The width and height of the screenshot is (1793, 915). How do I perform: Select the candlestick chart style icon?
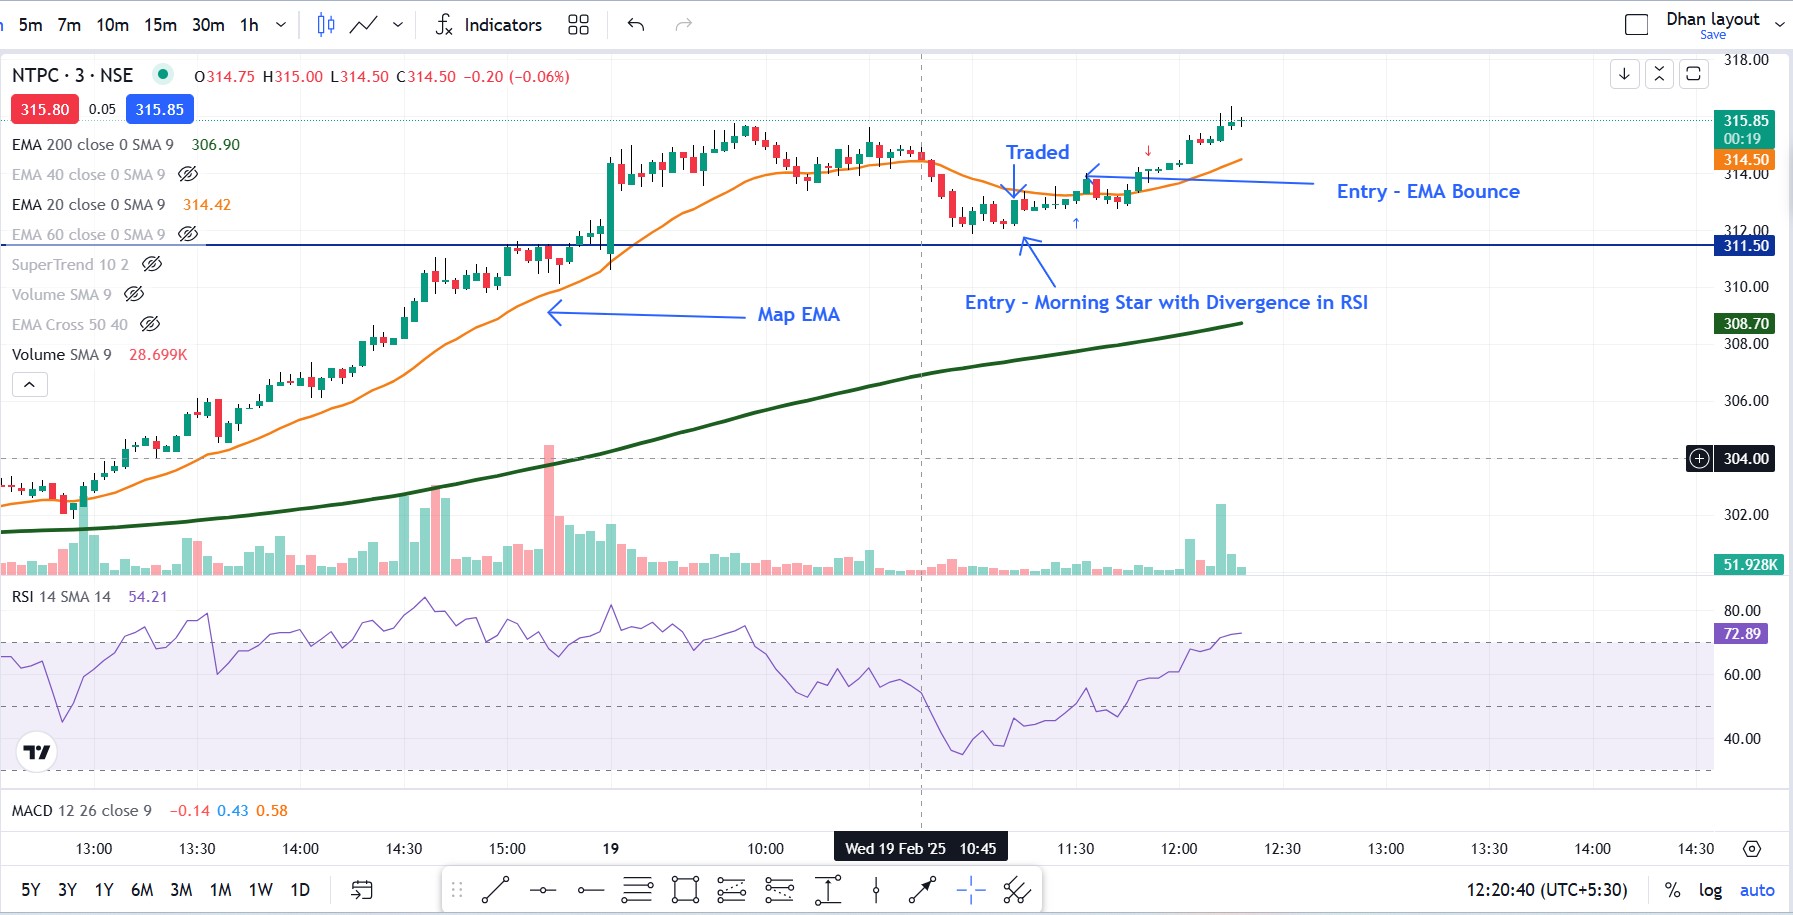[x=325, y=24]
